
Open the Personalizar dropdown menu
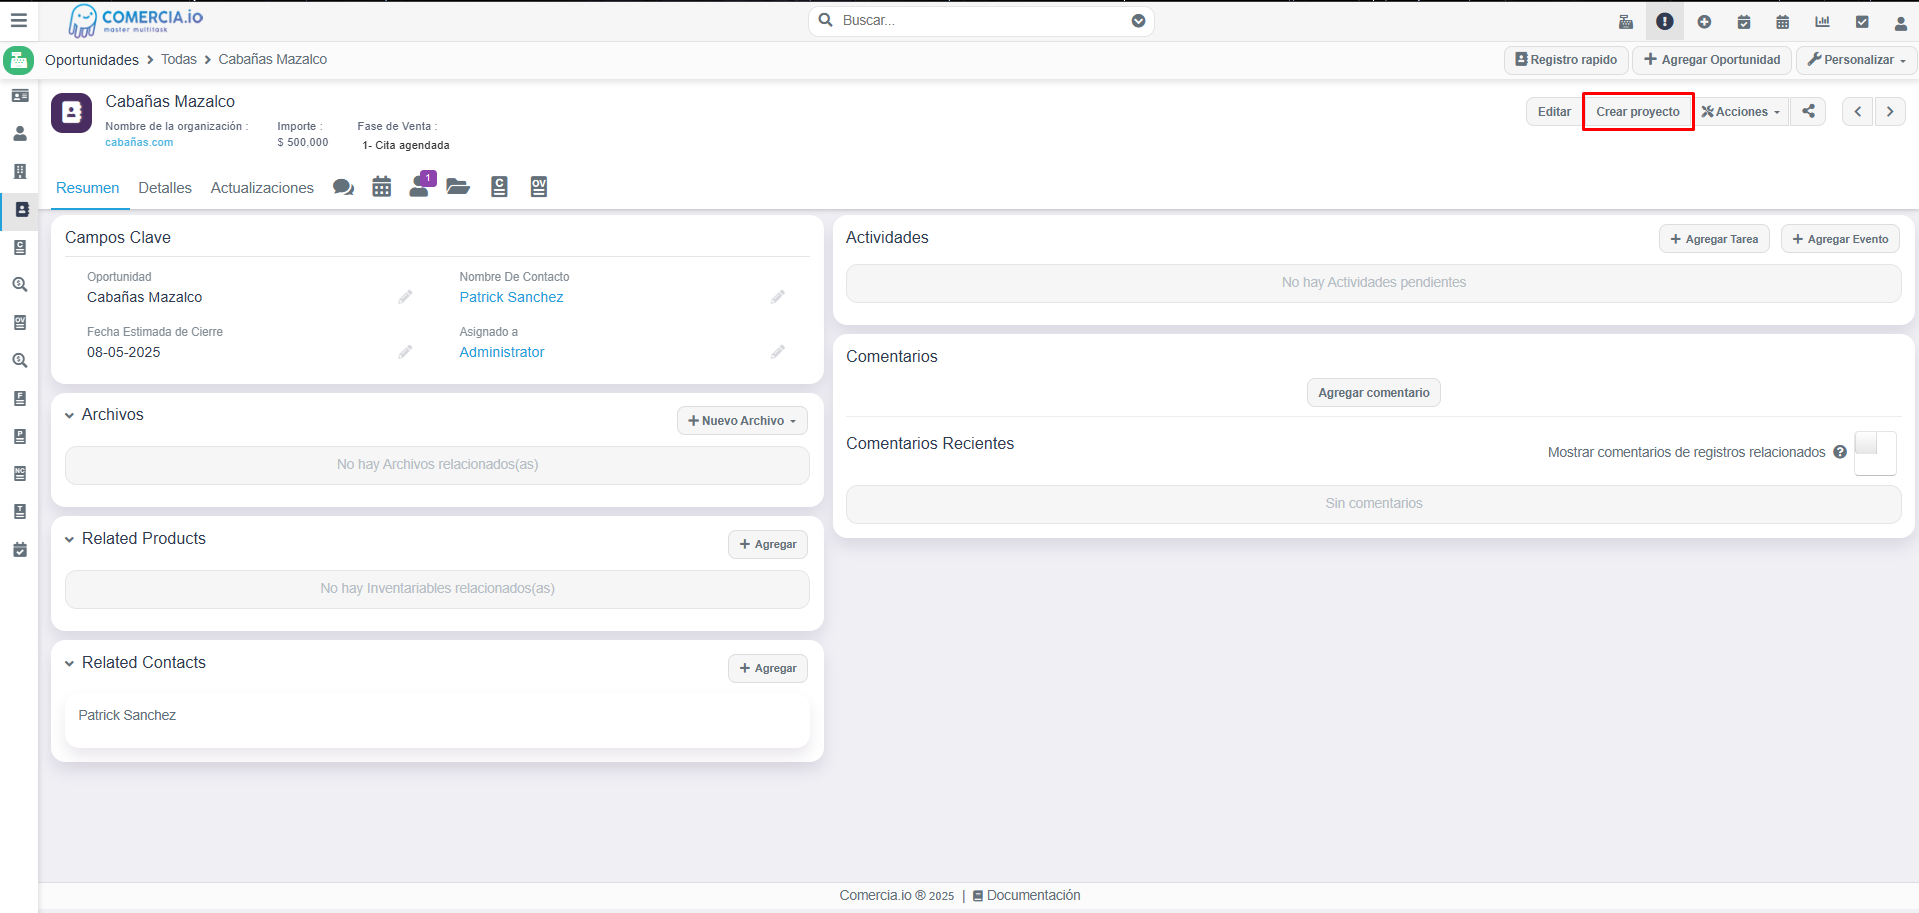pos(1857,60)
